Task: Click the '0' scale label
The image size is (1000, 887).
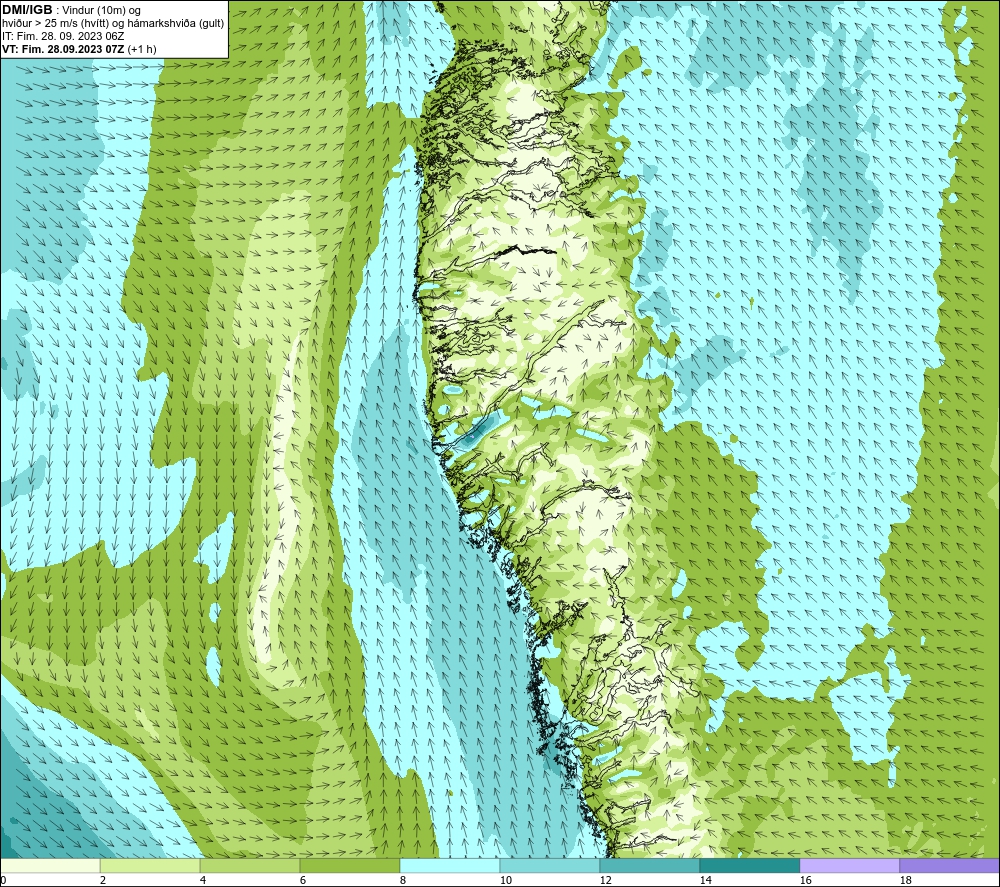Action: [3, 880]
